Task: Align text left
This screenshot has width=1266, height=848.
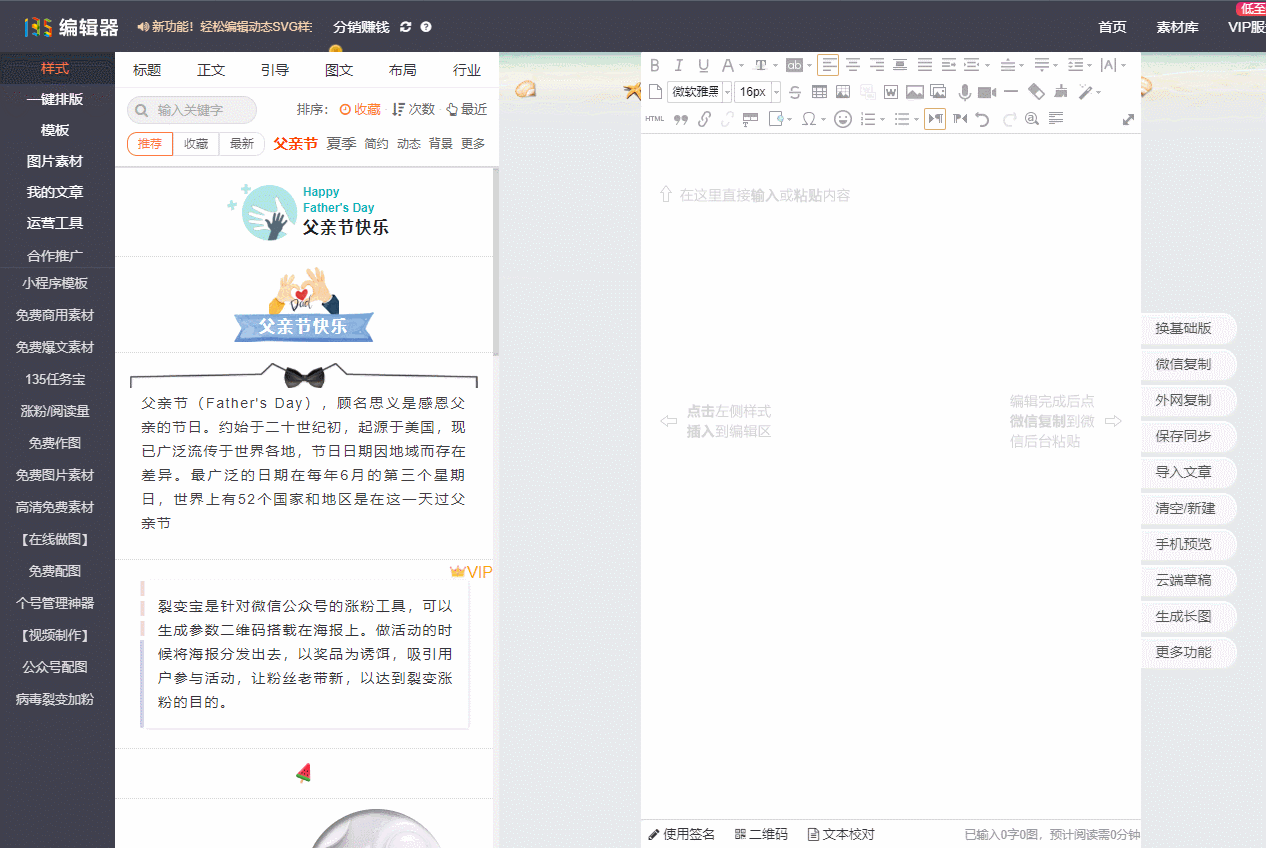Action: (828, 65)
